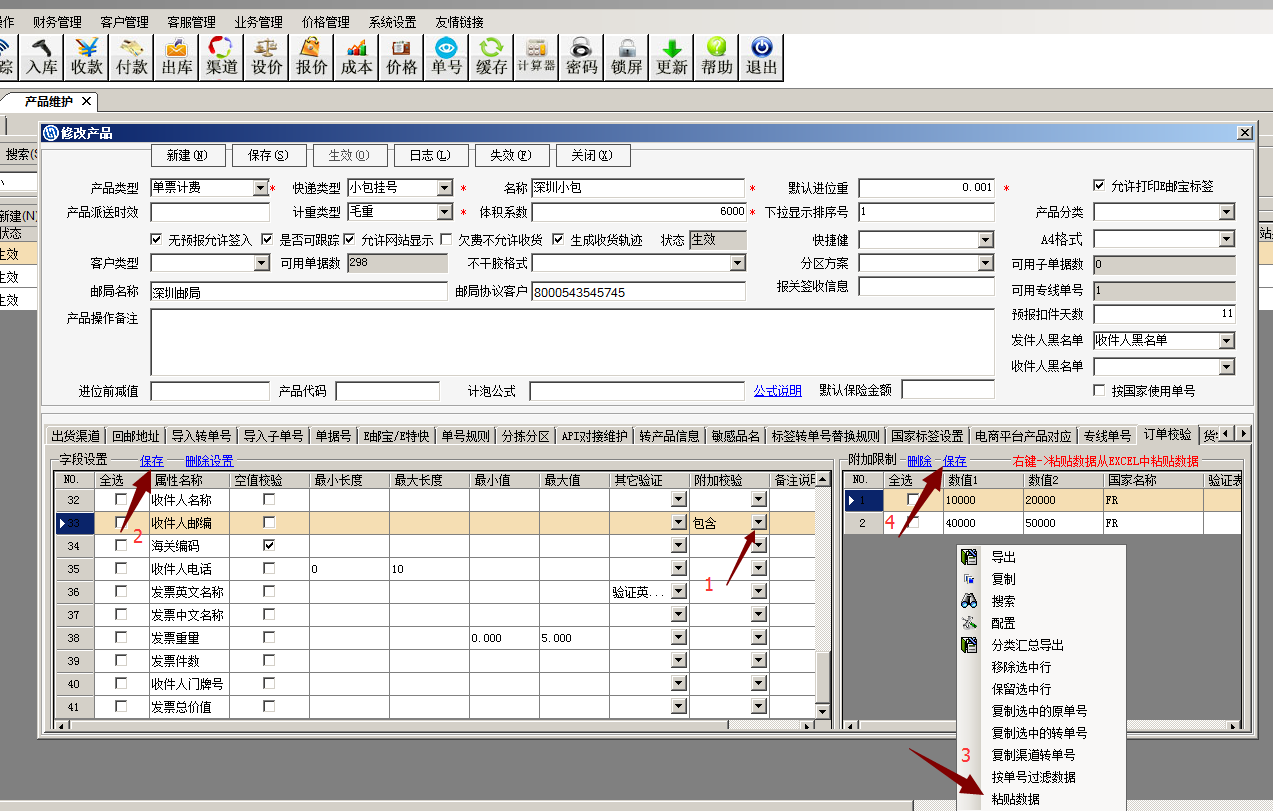The width and height of the screenshot is (1273, 811).
Task: Expand the 产品类型 dropdown
Action: point(260,188)
